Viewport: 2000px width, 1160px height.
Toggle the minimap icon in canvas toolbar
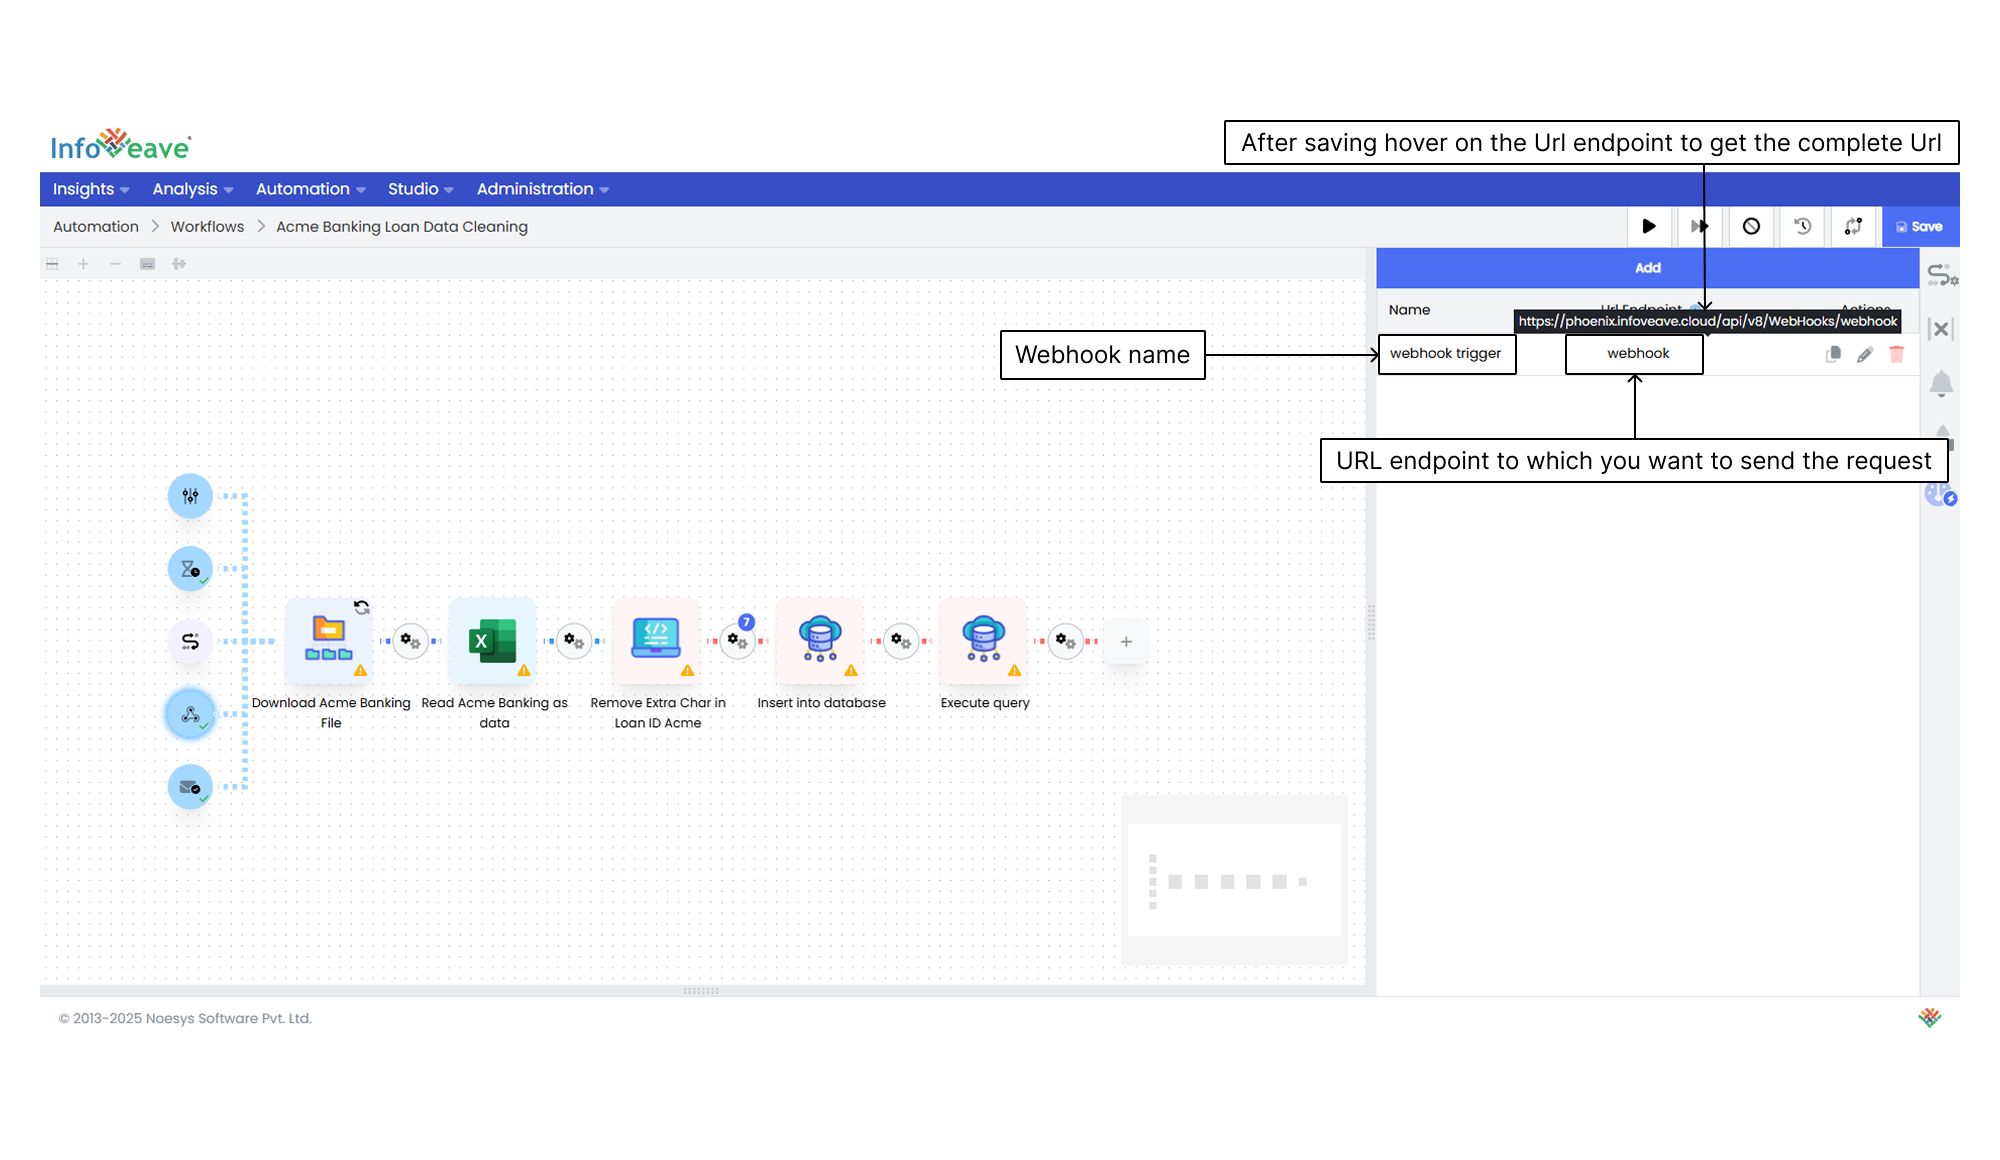[x=147, y=264]
